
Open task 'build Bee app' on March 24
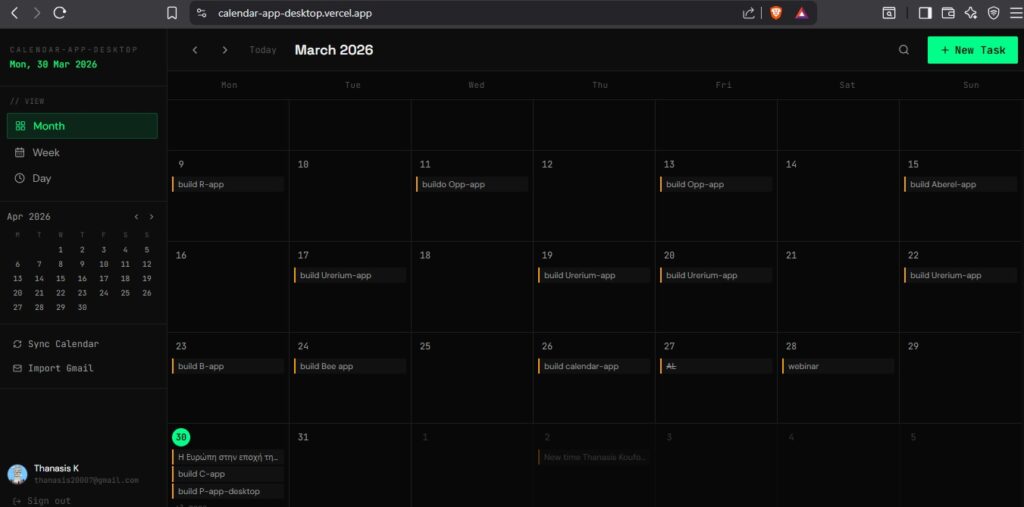tap(350, 366)
